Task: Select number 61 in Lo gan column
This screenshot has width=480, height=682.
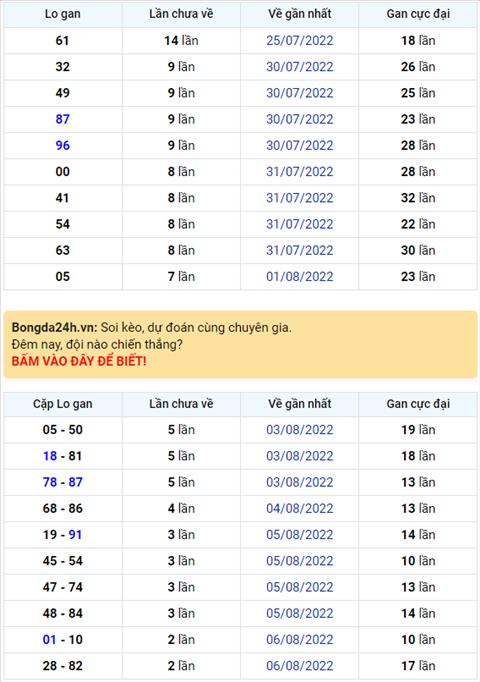Action: 63,41
